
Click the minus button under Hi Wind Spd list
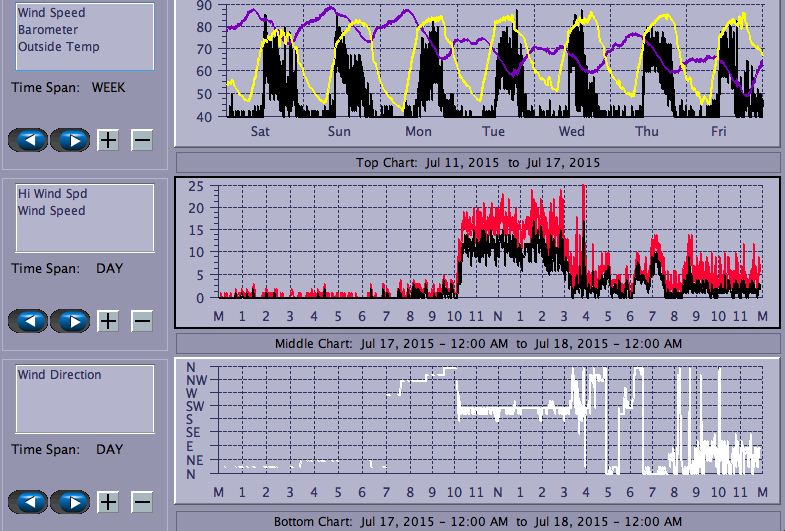[142, 321]
